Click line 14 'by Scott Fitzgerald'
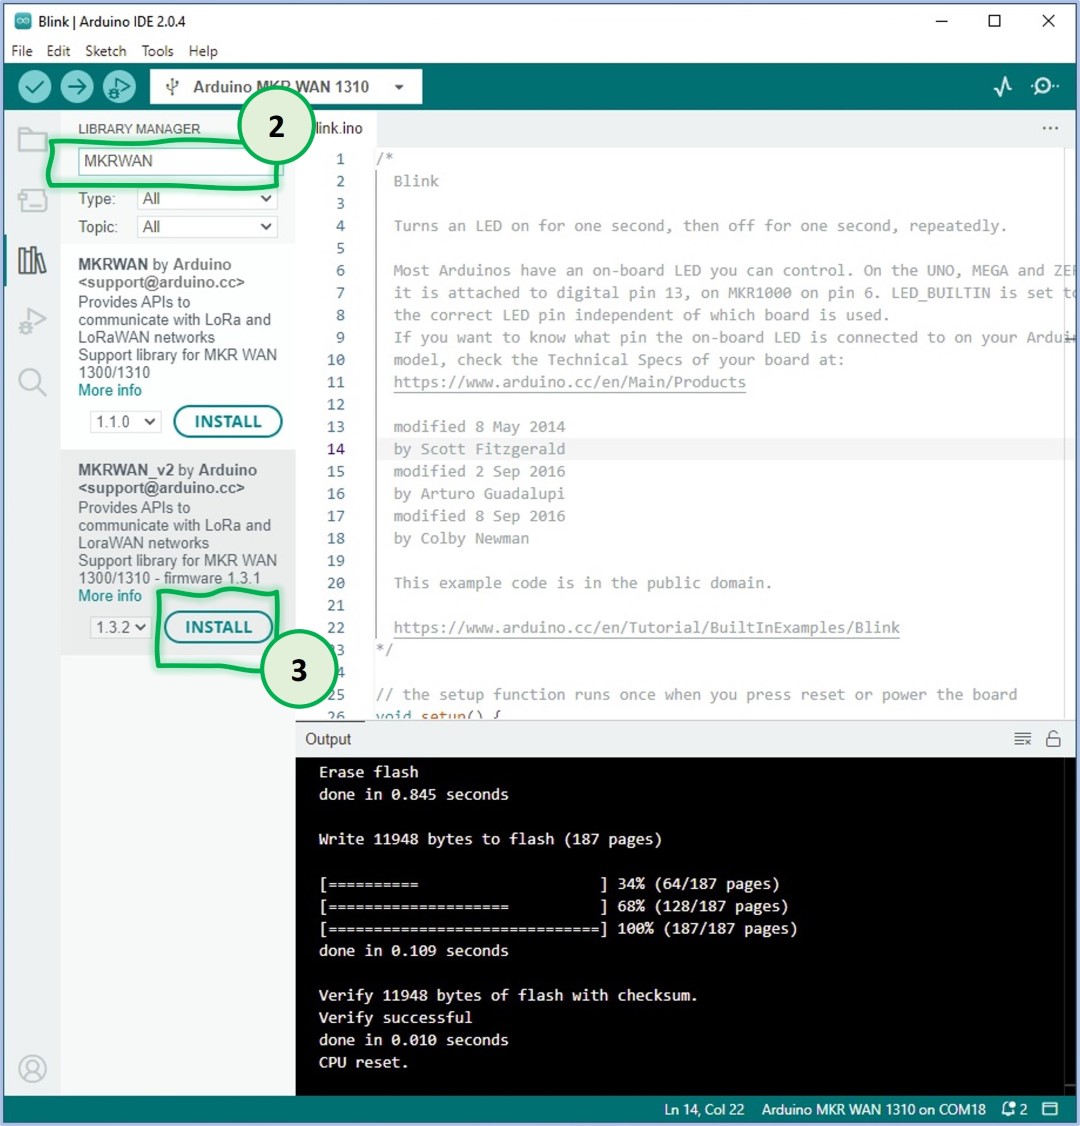This screenshot has width=1080, height=1126. tap(479, 449)
